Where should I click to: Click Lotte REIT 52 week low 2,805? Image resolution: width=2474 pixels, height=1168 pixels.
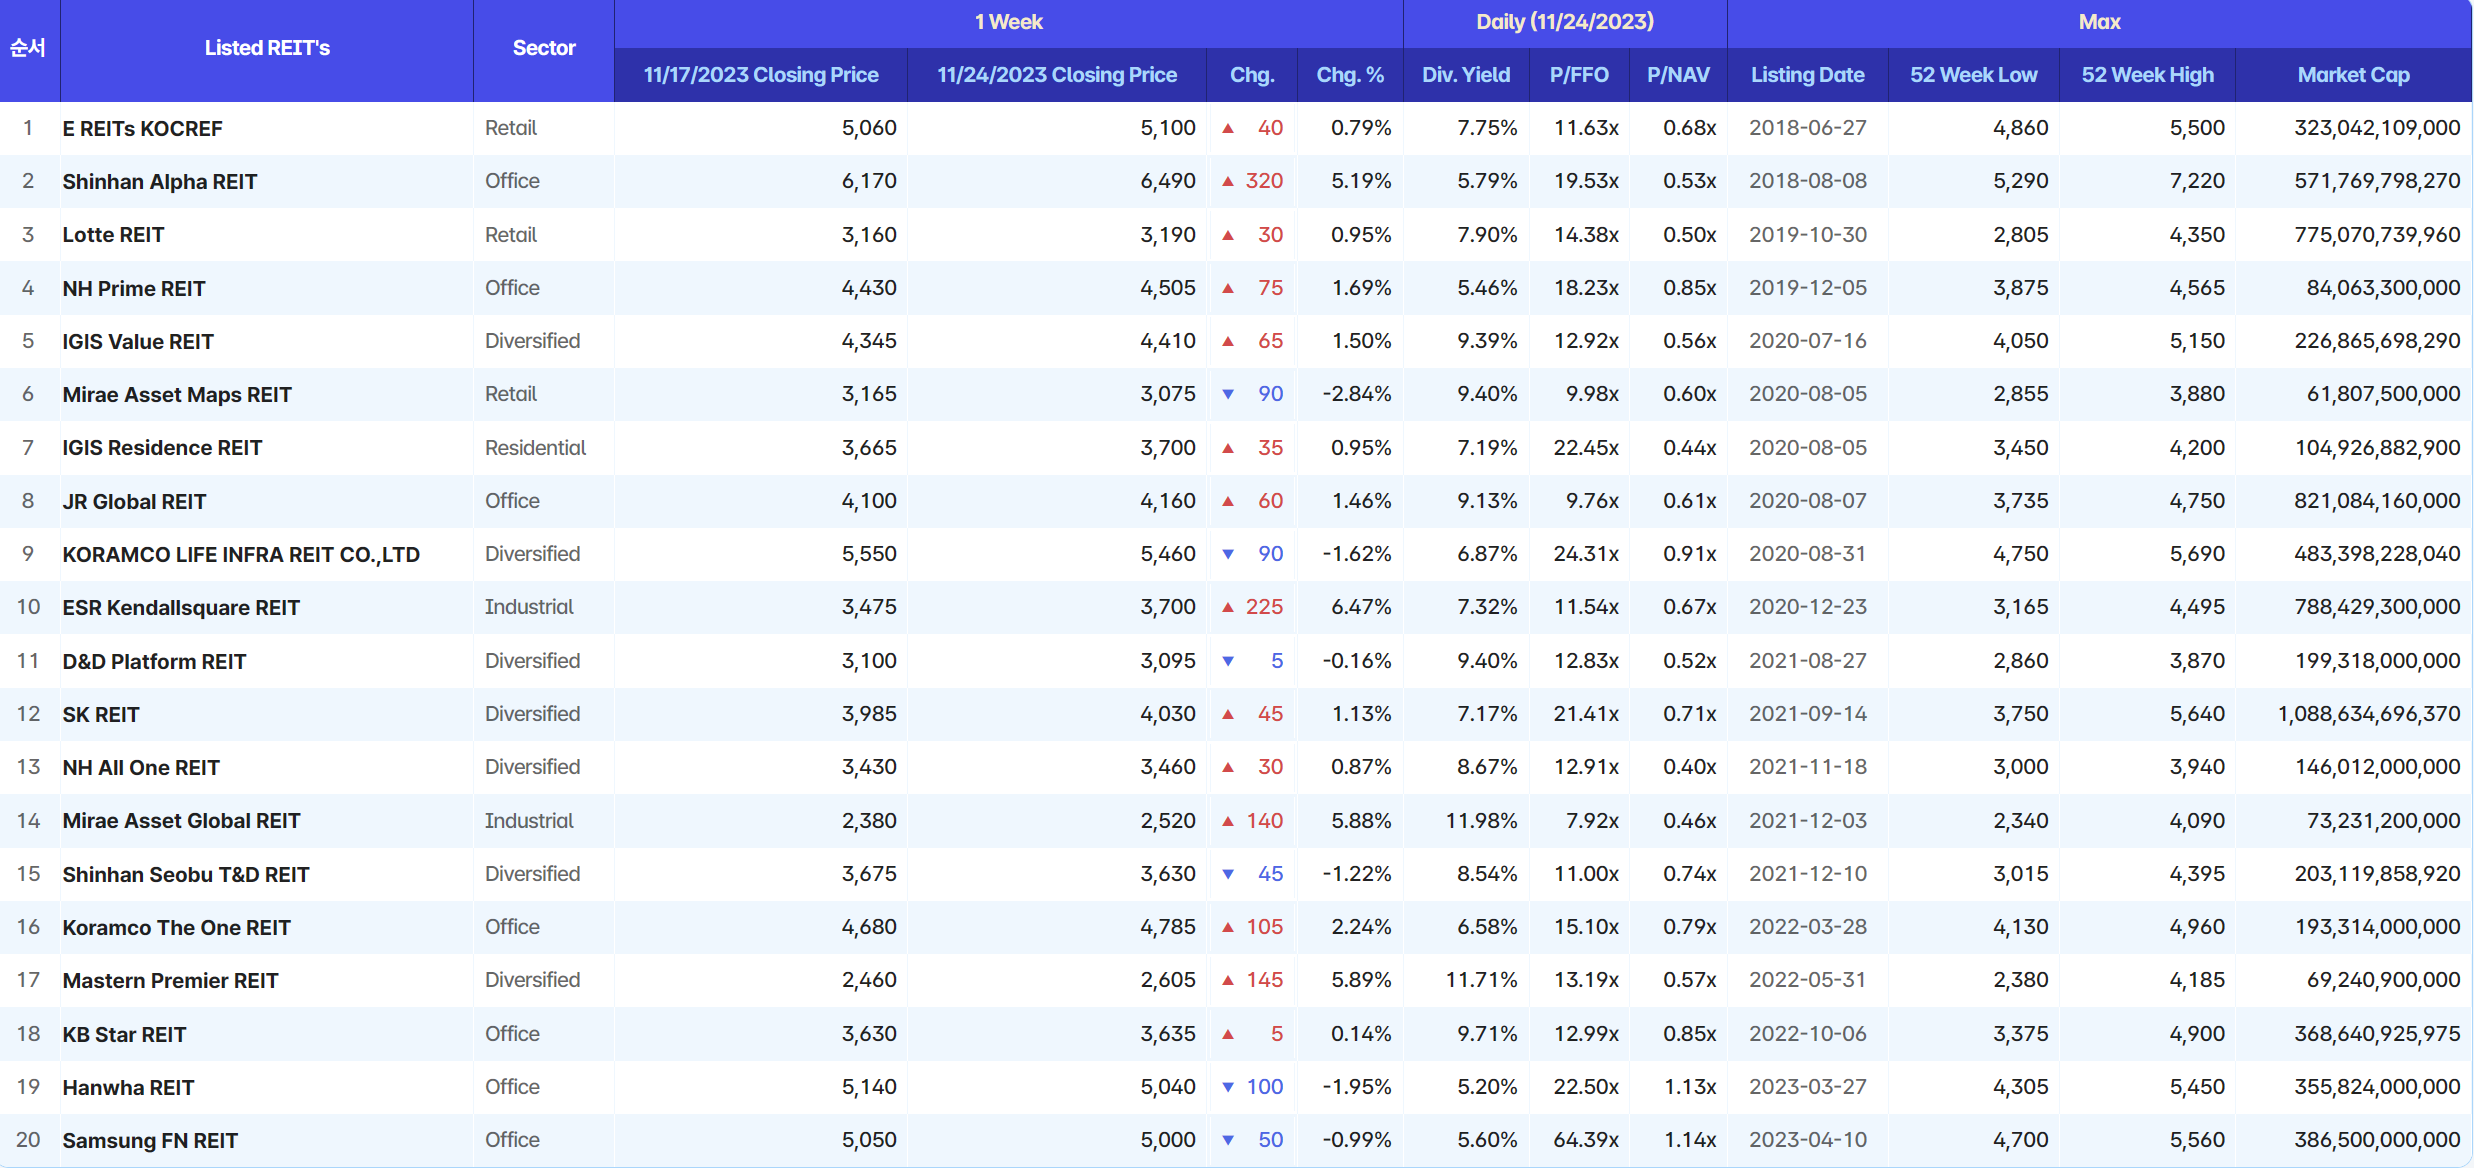click(2020, 235)
